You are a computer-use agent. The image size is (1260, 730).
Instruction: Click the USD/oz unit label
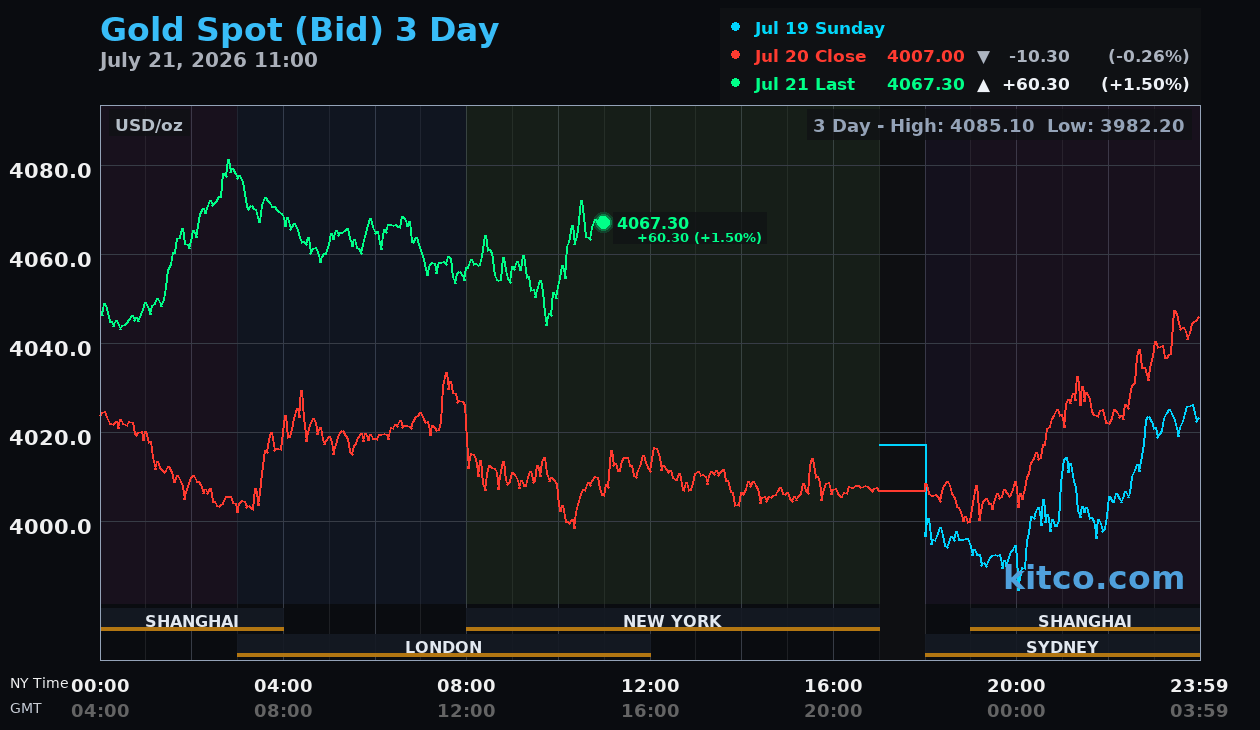149,126
